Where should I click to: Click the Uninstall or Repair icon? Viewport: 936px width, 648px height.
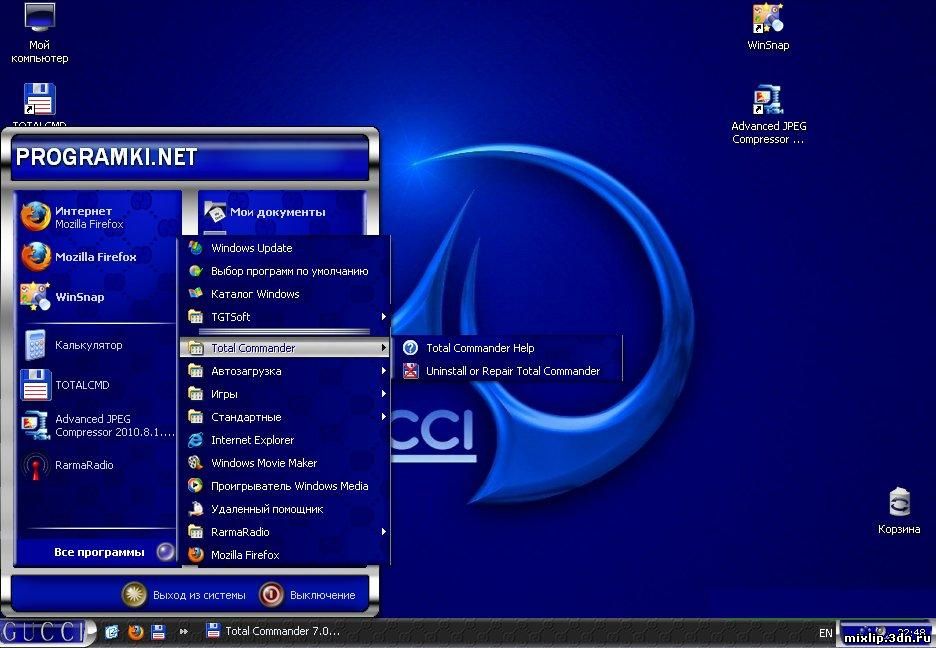410,371
